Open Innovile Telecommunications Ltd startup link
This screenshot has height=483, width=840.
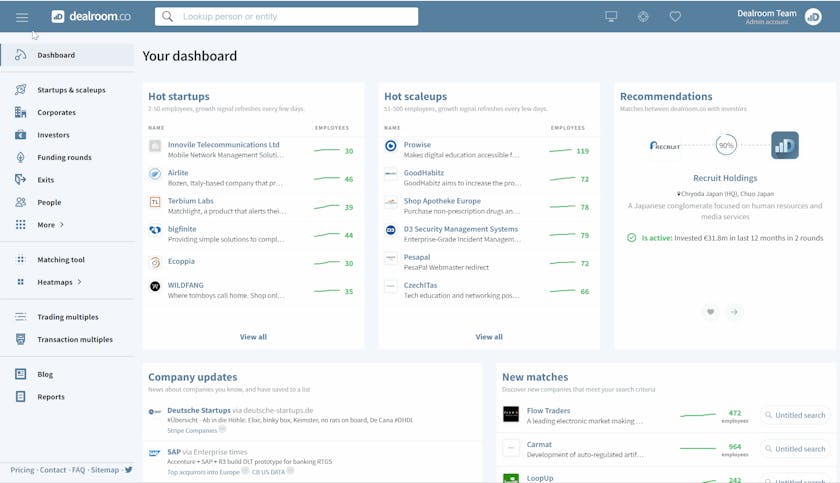pos(223,145)
